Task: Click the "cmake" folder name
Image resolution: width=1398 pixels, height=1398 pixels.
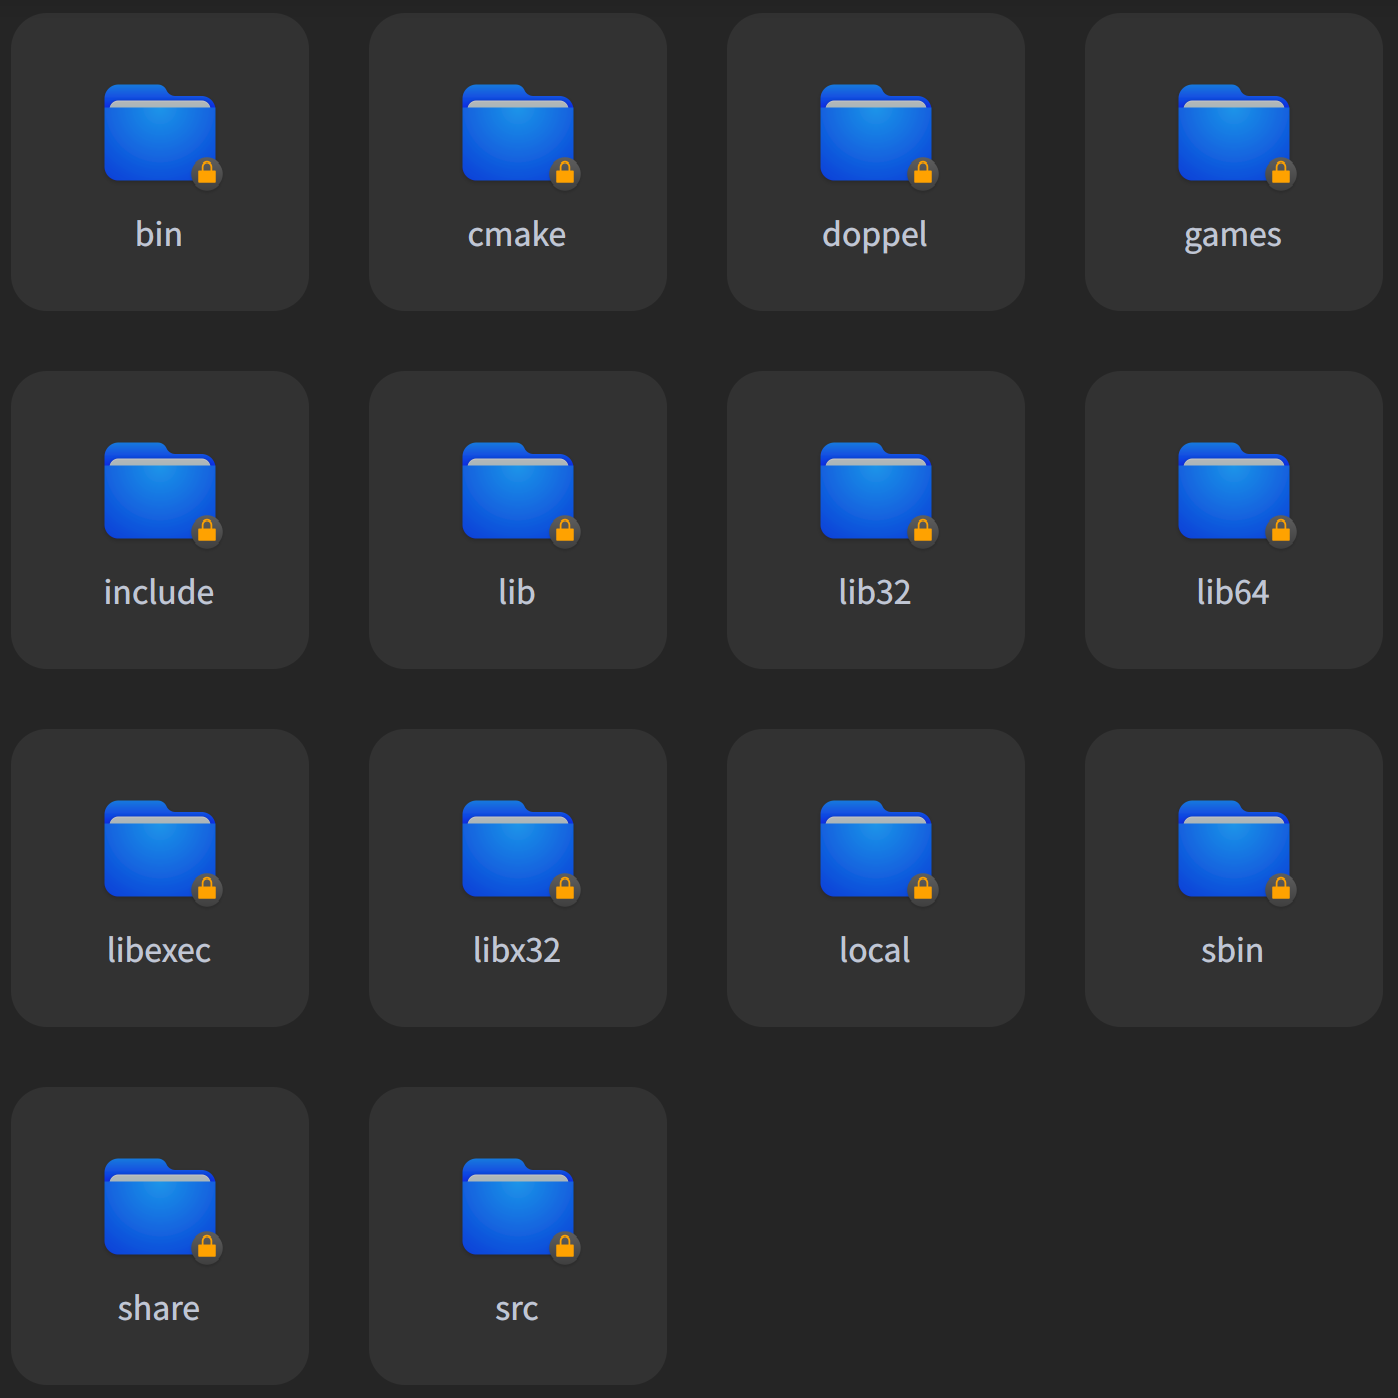Action: [517, 234]
